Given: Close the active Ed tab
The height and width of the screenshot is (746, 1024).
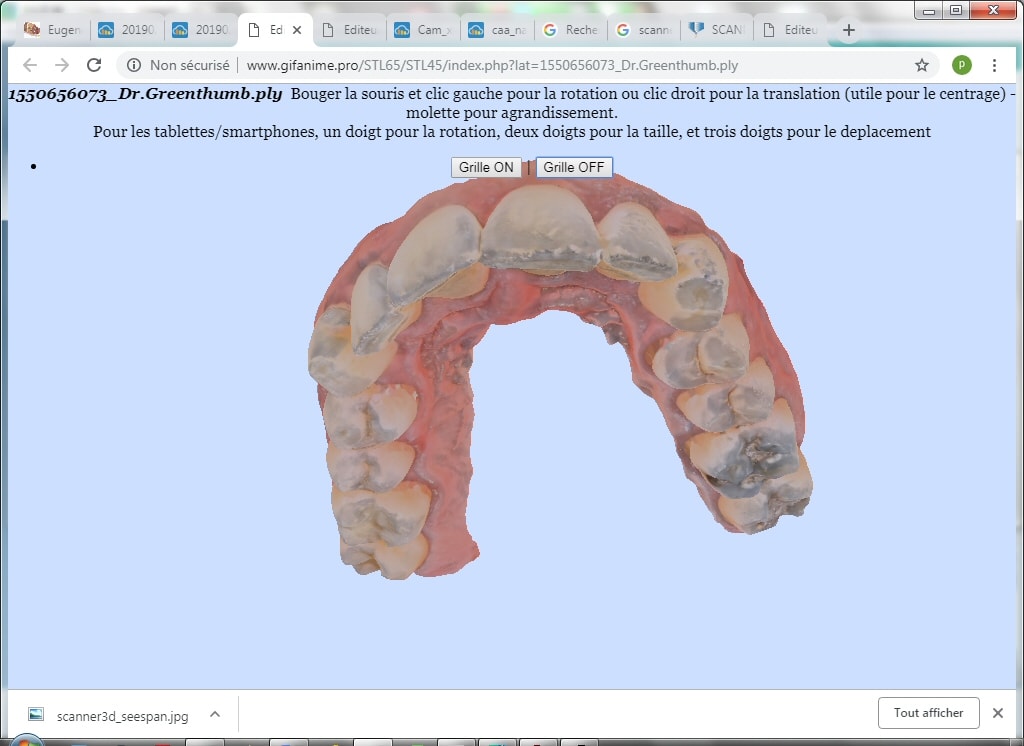Looking at the screenshot, I should click(x=296, y=30).
